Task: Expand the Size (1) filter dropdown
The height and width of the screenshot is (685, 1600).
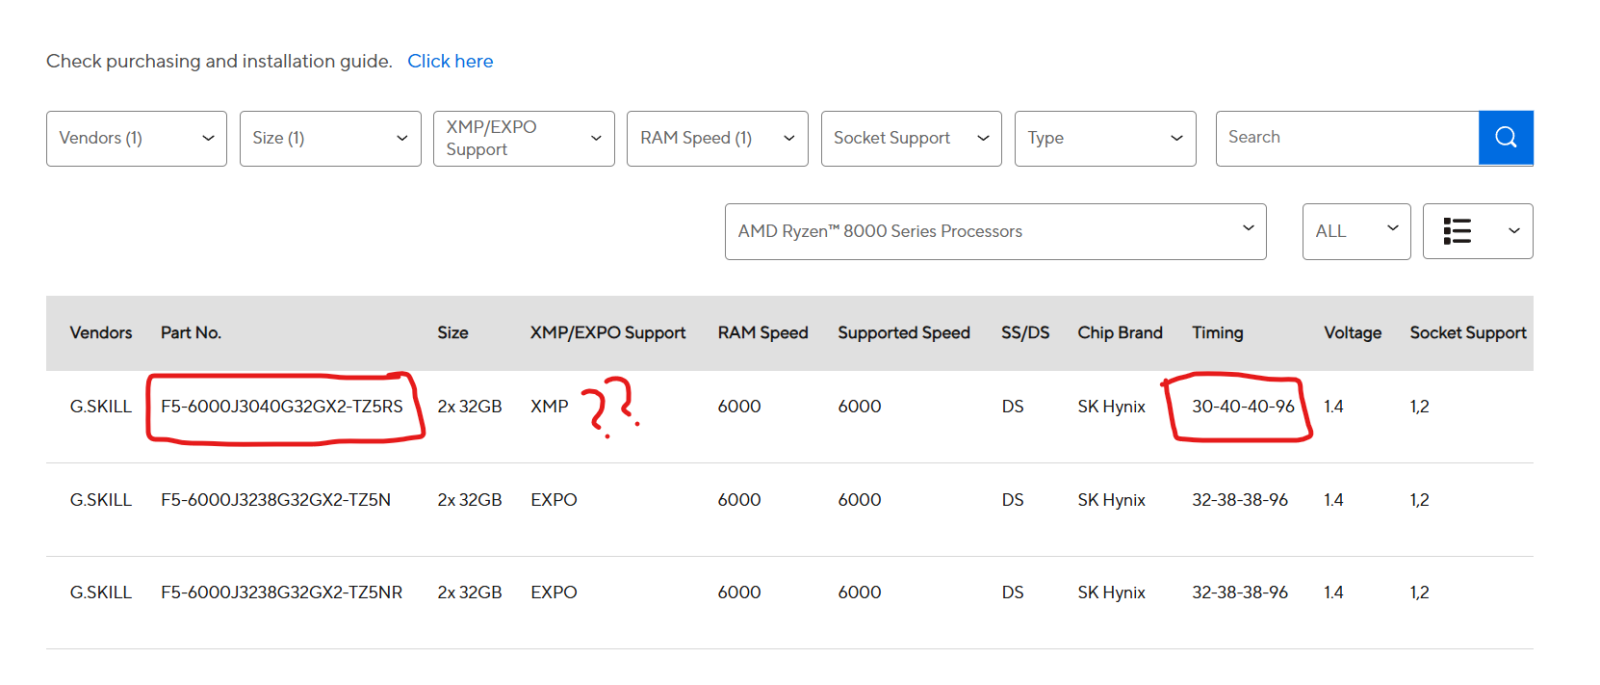Action: click(330, 138)
